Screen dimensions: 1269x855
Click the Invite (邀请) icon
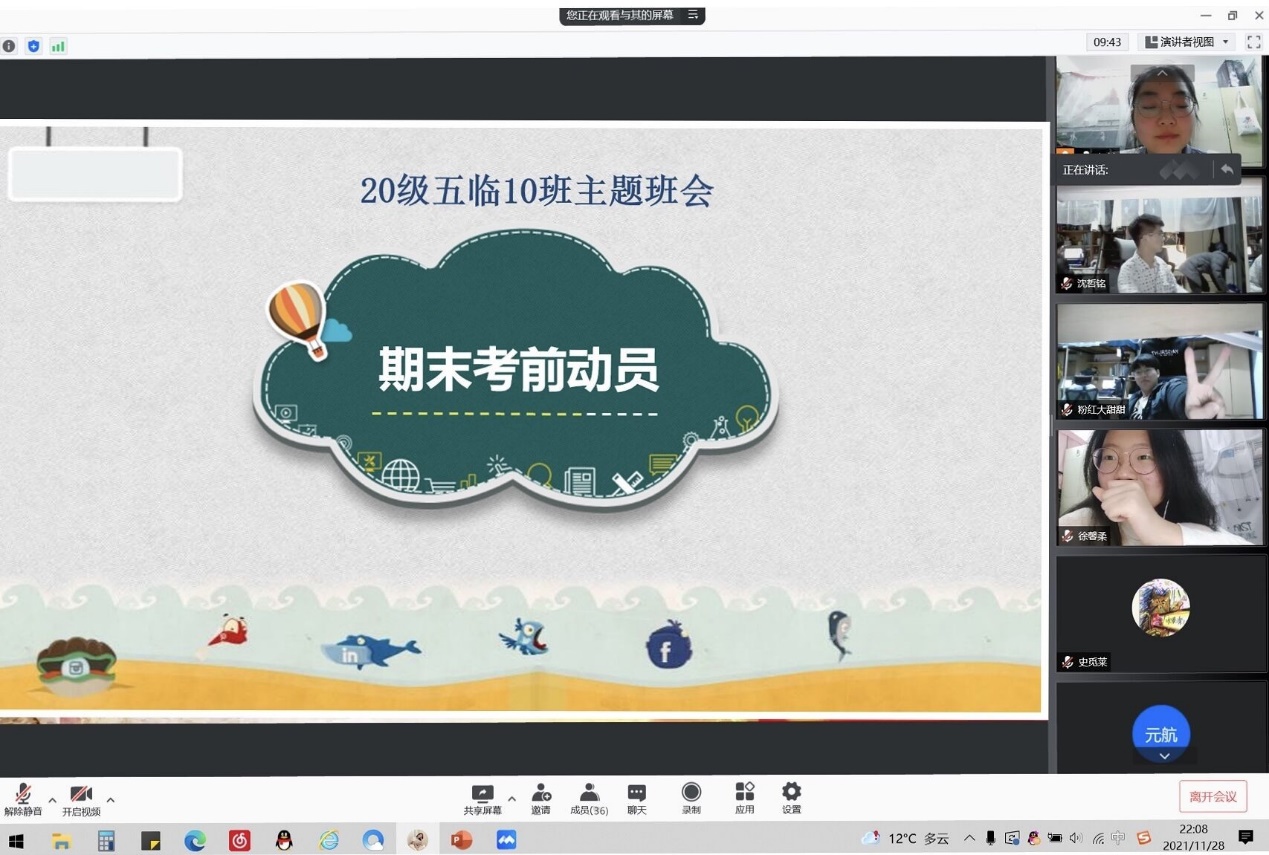(x=541, y=798)
